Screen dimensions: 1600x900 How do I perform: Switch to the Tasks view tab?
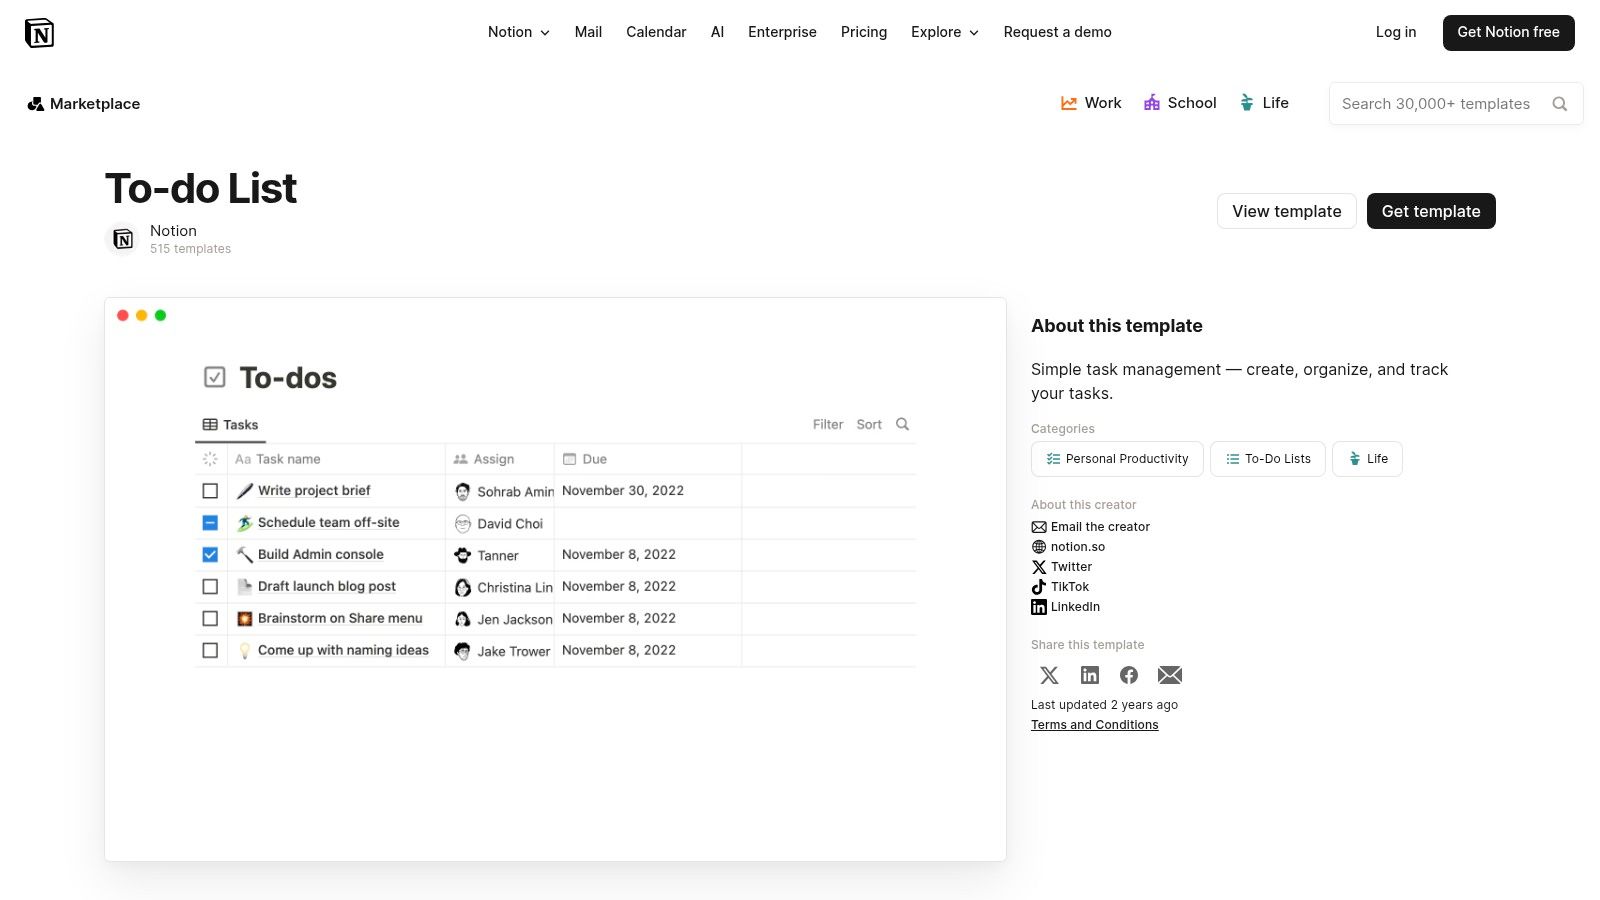click(x=231, y=425)
